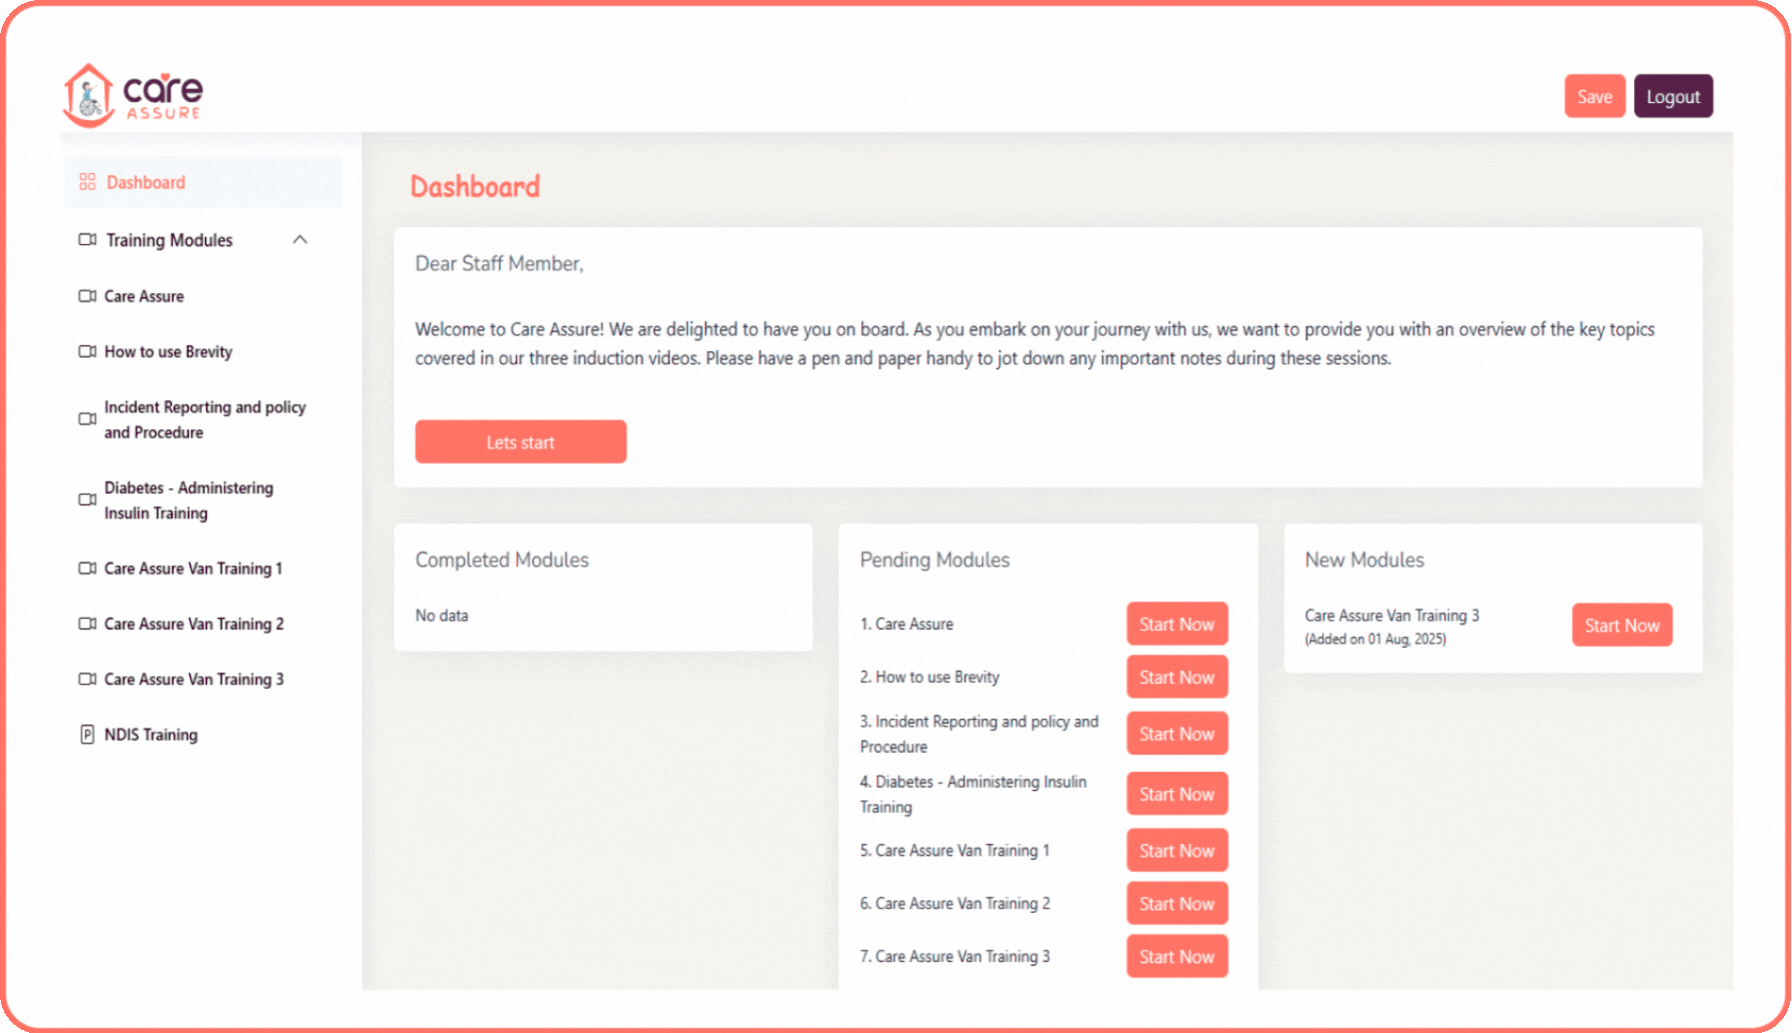
Task: Click the P icon next to NDIS Training
Action: coord(86,734)
